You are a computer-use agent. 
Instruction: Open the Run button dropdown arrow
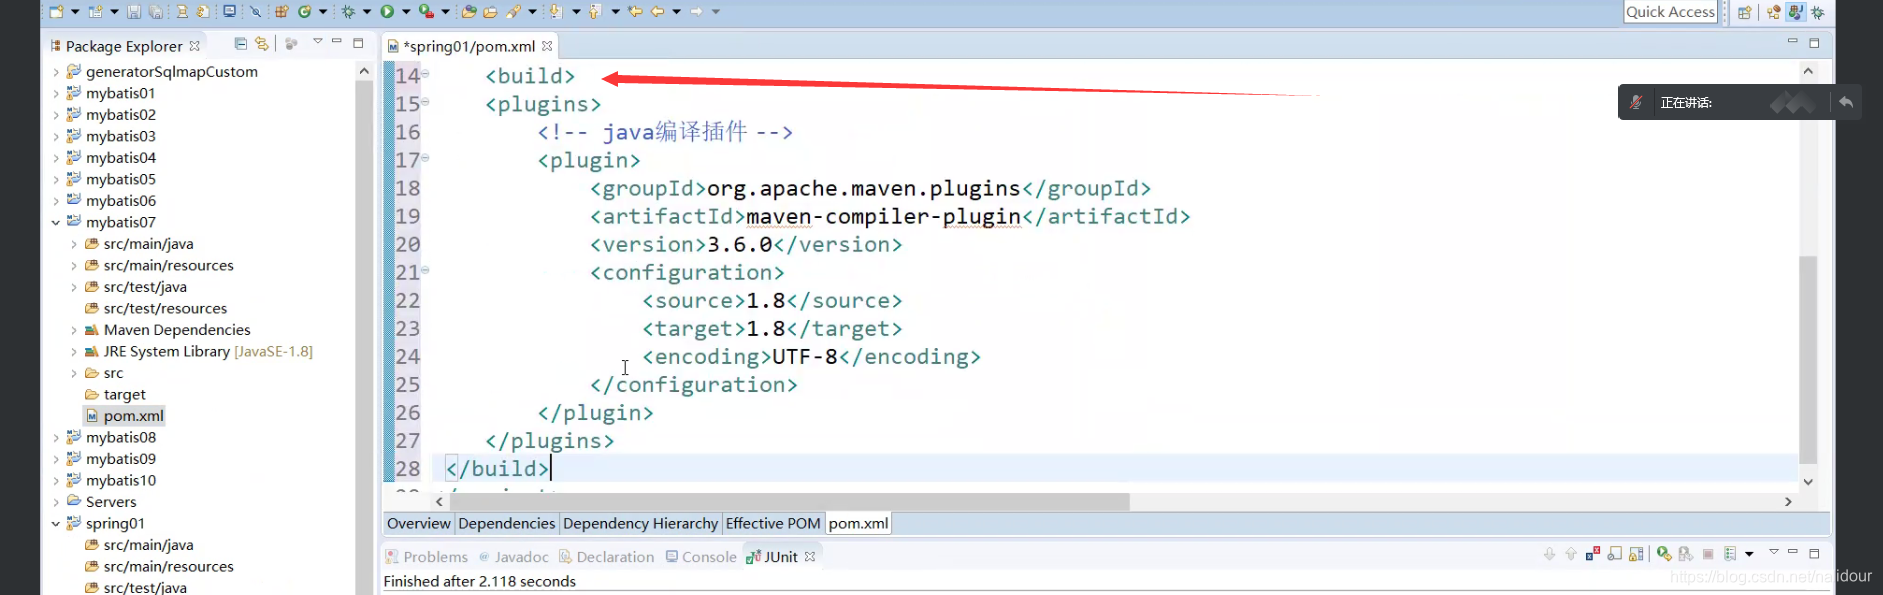406,12
